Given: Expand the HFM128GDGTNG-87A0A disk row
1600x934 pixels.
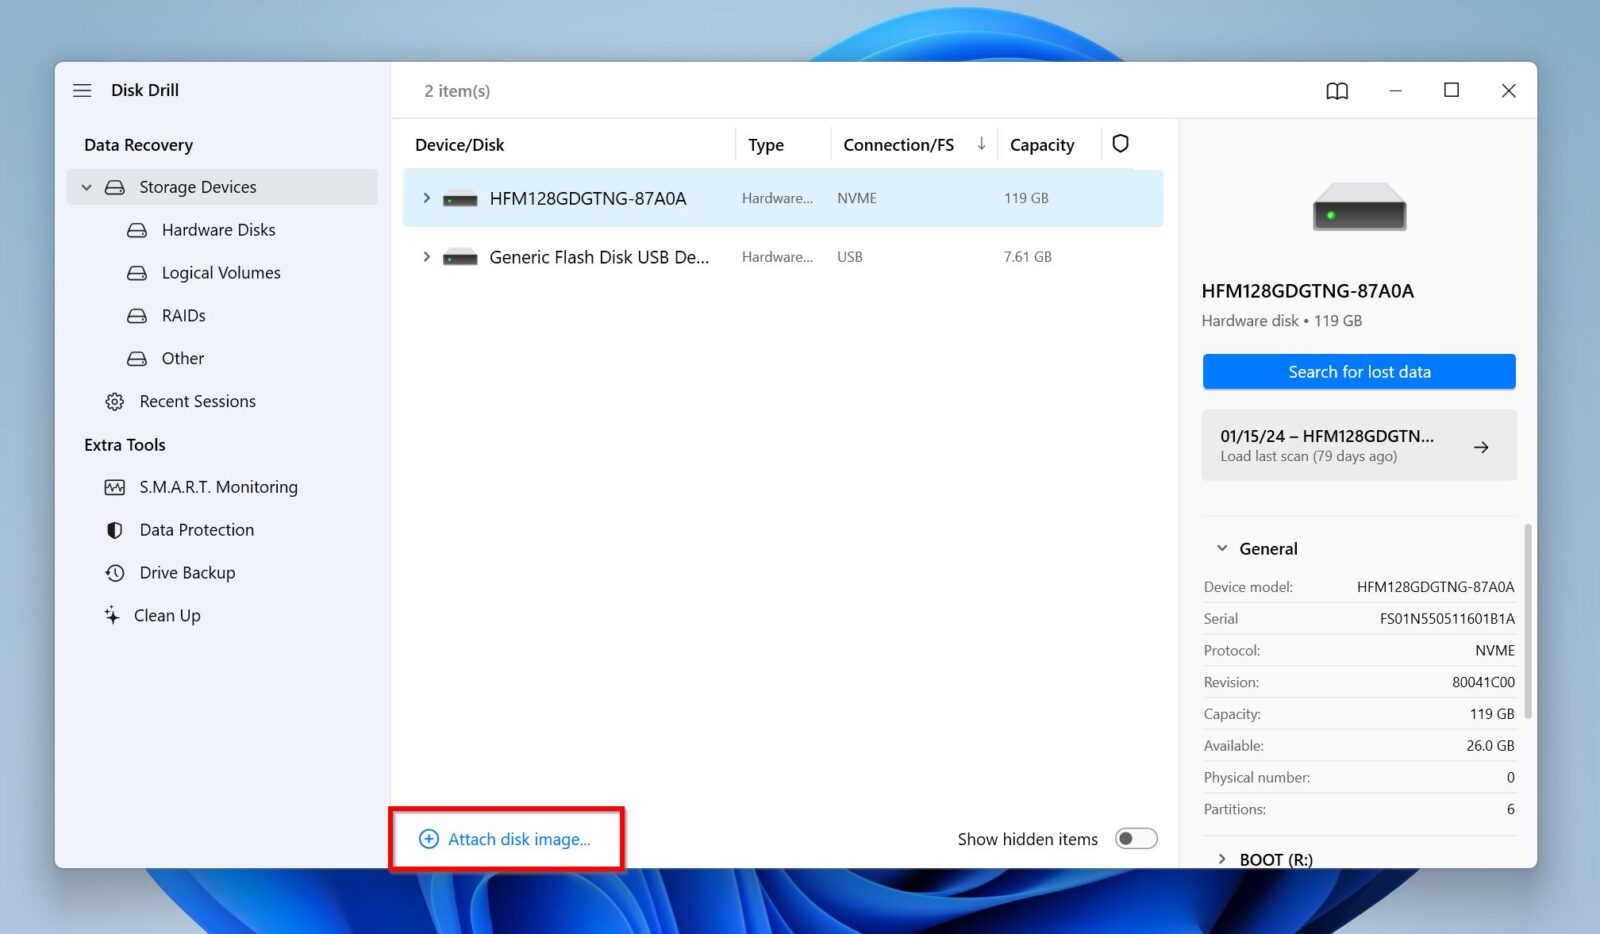Looking at the screenshot, I should 426,198.
